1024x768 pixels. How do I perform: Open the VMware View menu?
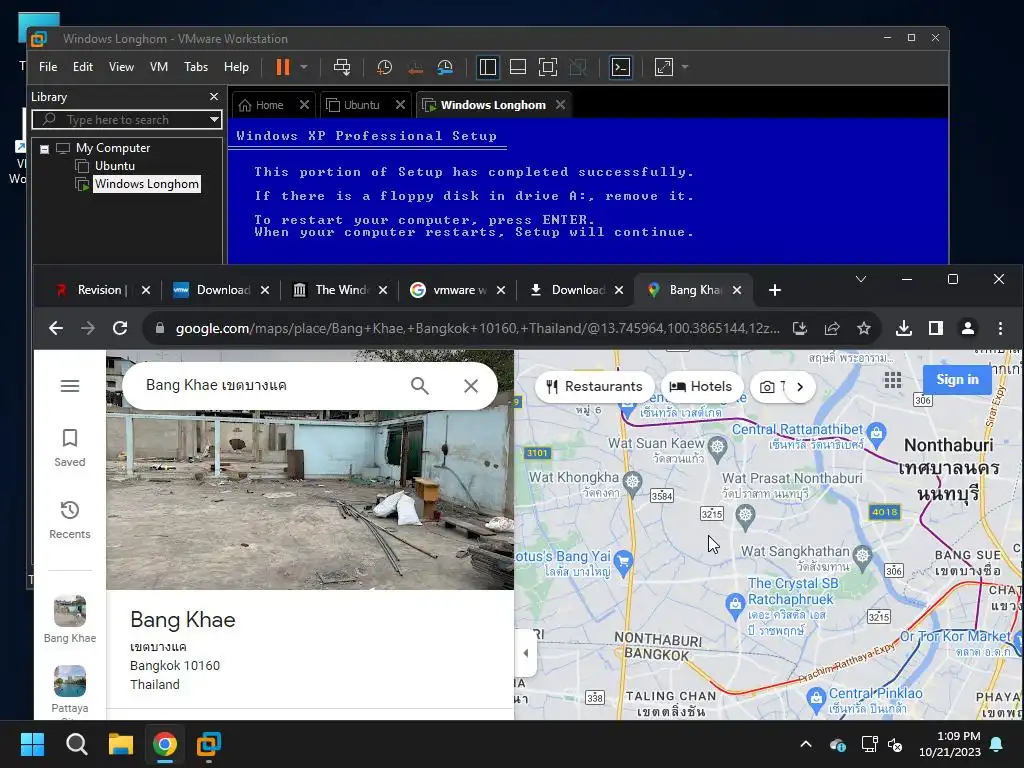121,67
